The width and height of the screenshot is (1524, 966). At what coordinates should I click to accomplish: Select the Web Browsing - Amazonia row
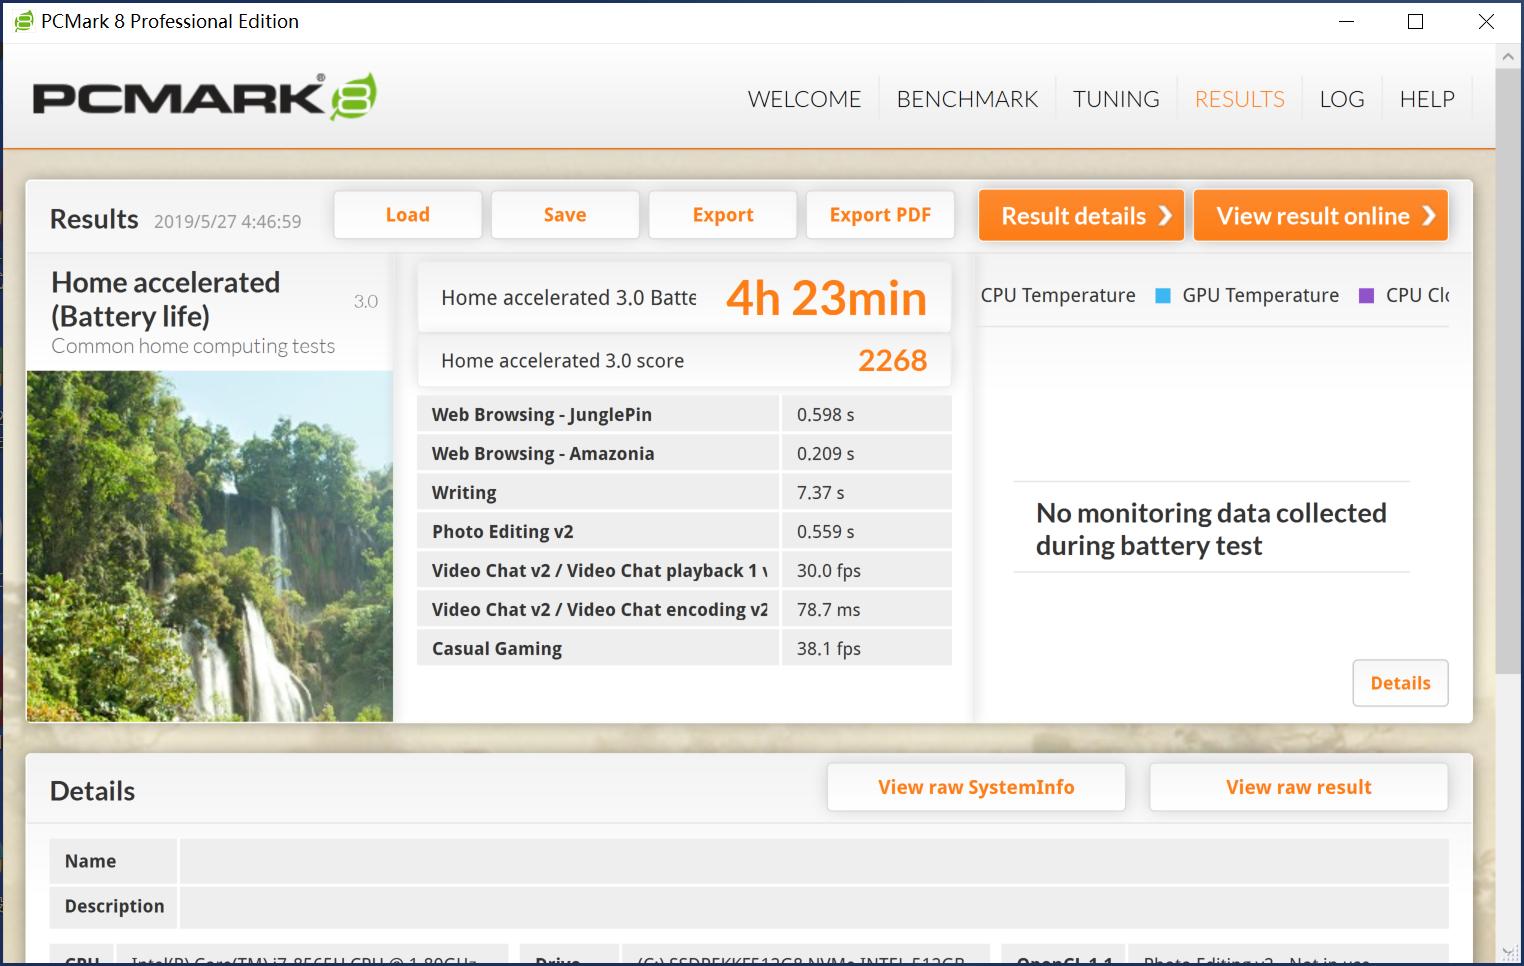coord(684,453)
